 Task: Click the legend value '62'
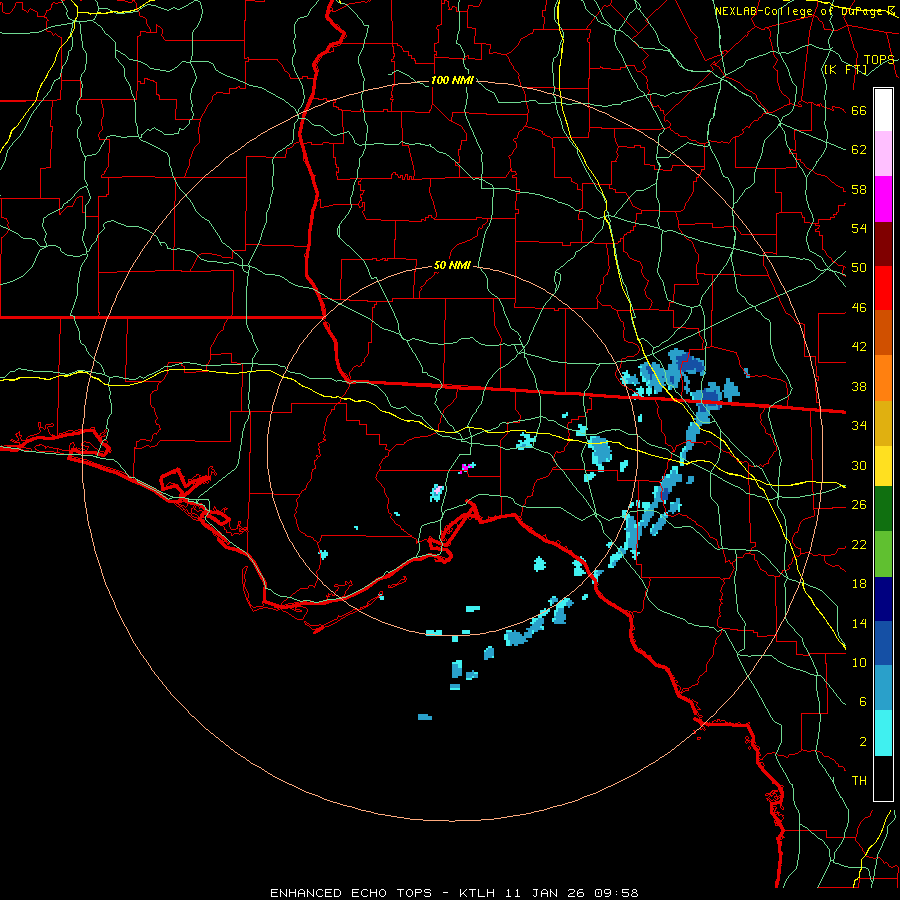(859, 150)
